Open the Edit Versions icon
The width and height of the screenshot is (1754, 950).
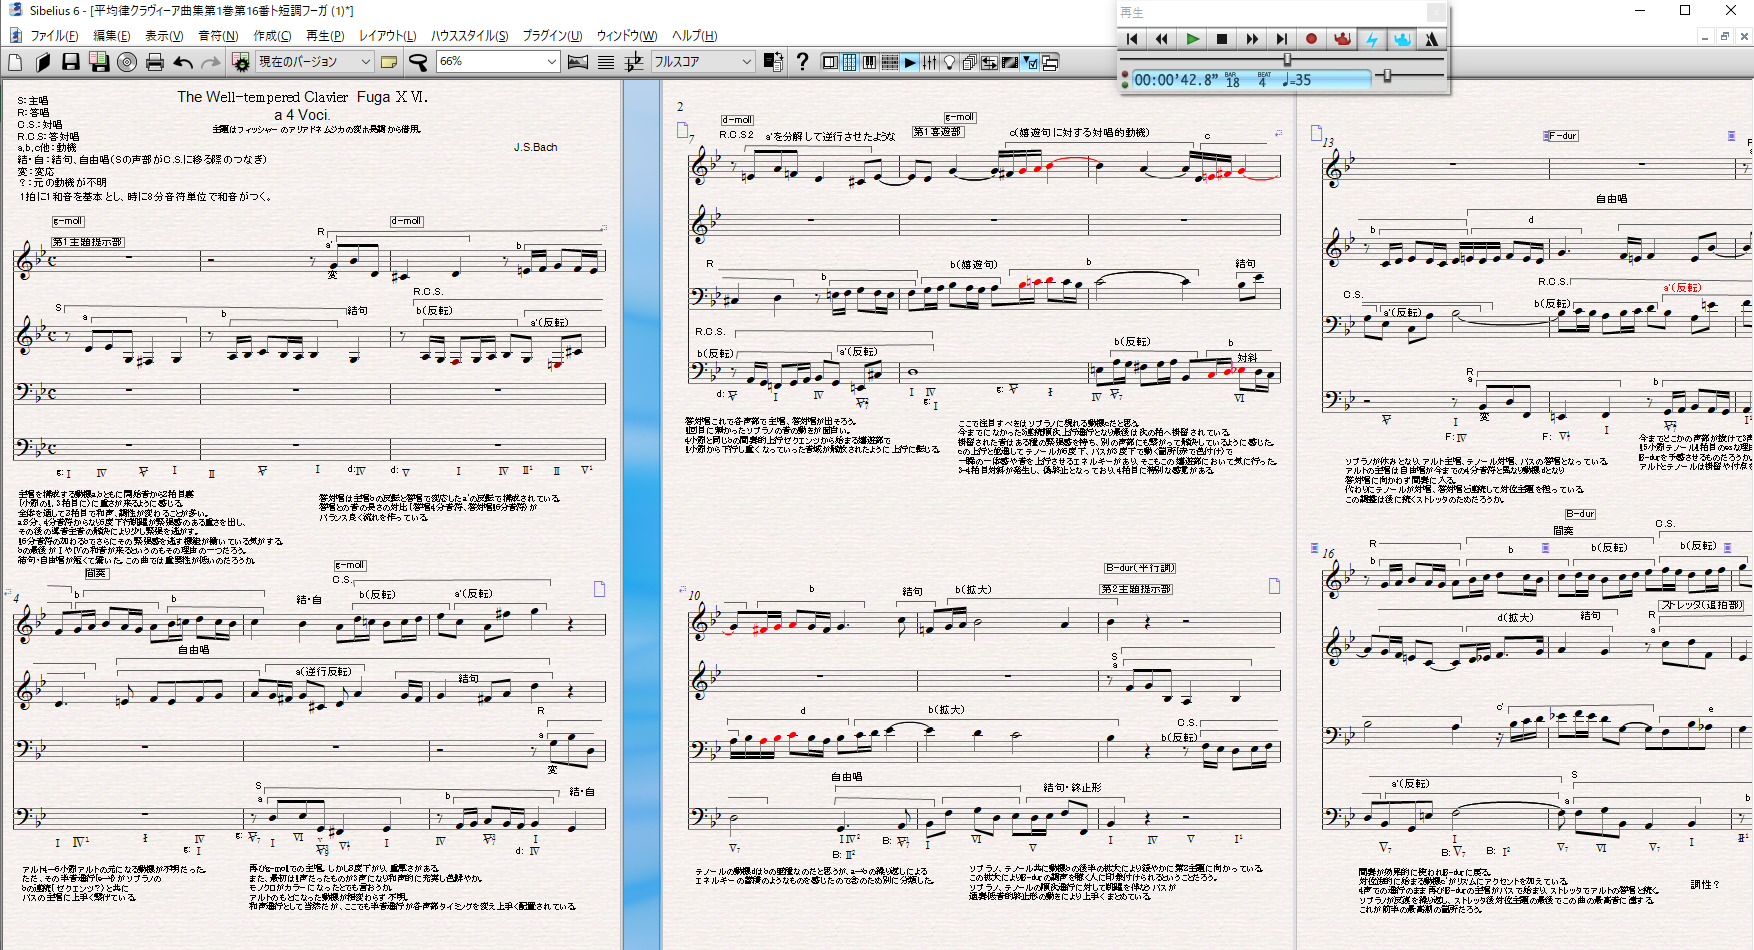(x=241, y=62)
